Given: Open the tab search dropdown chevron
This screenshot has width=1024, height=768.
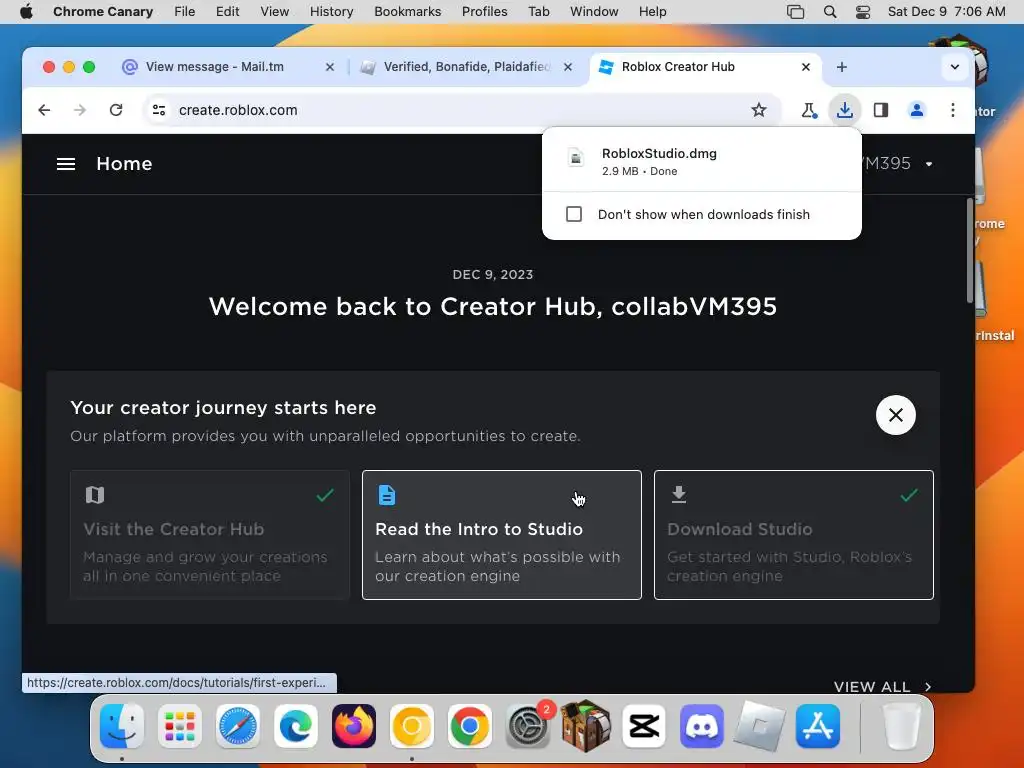Looking at the screenshot, I should tap(954, 67).
